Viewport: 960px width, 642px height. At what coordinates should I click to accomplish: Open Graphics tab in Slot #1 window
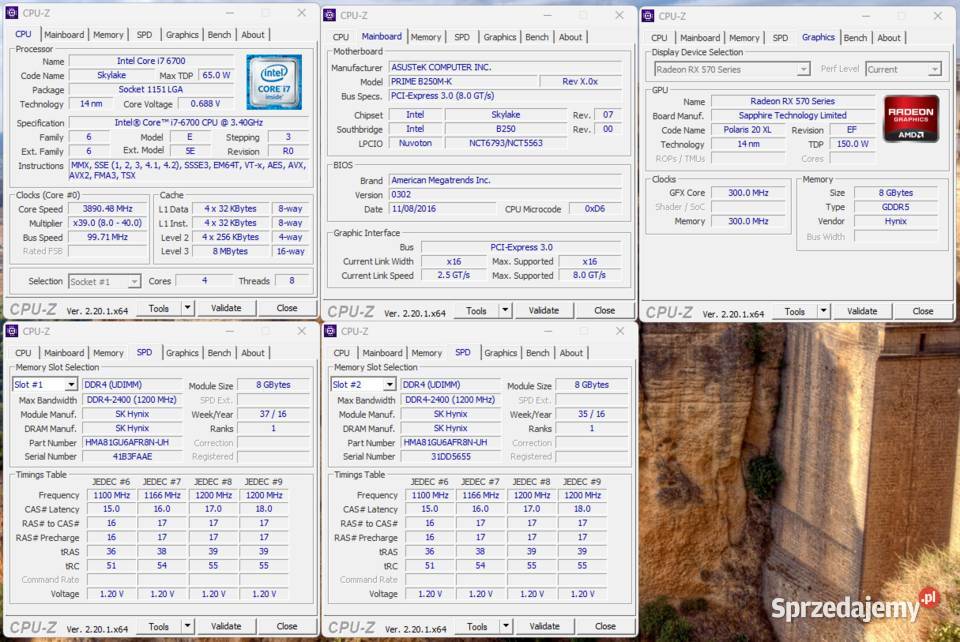[182, 353]
